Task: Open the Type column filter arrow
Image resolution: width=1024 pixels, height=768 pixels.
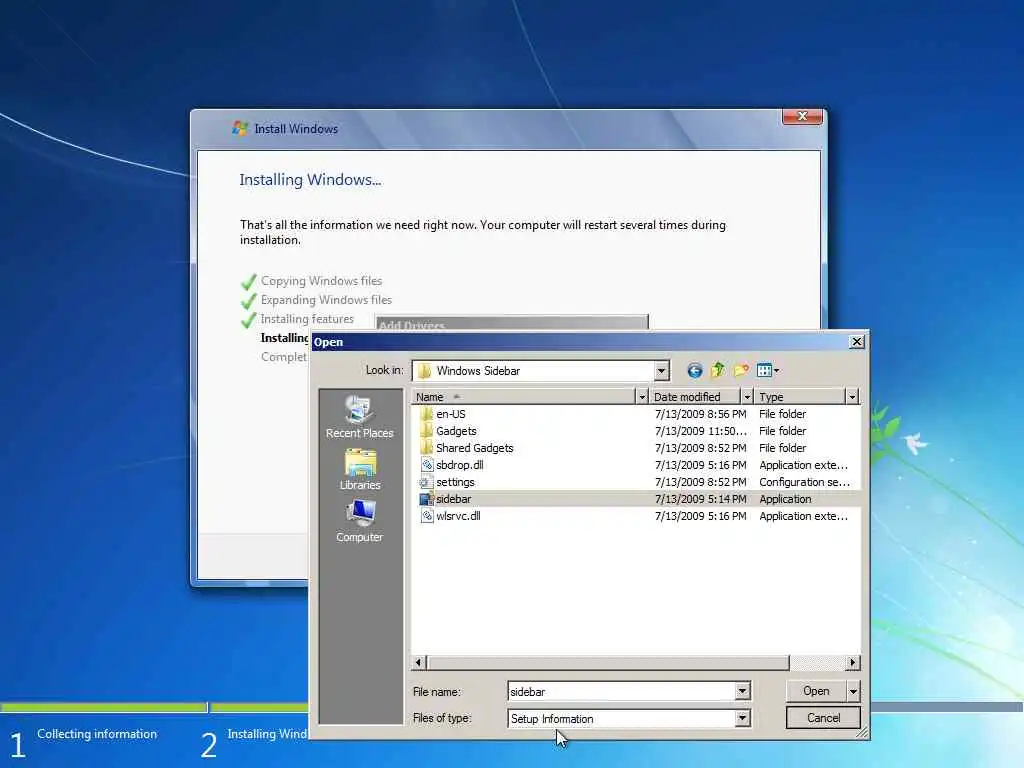Action: click(x=852, y=397)
